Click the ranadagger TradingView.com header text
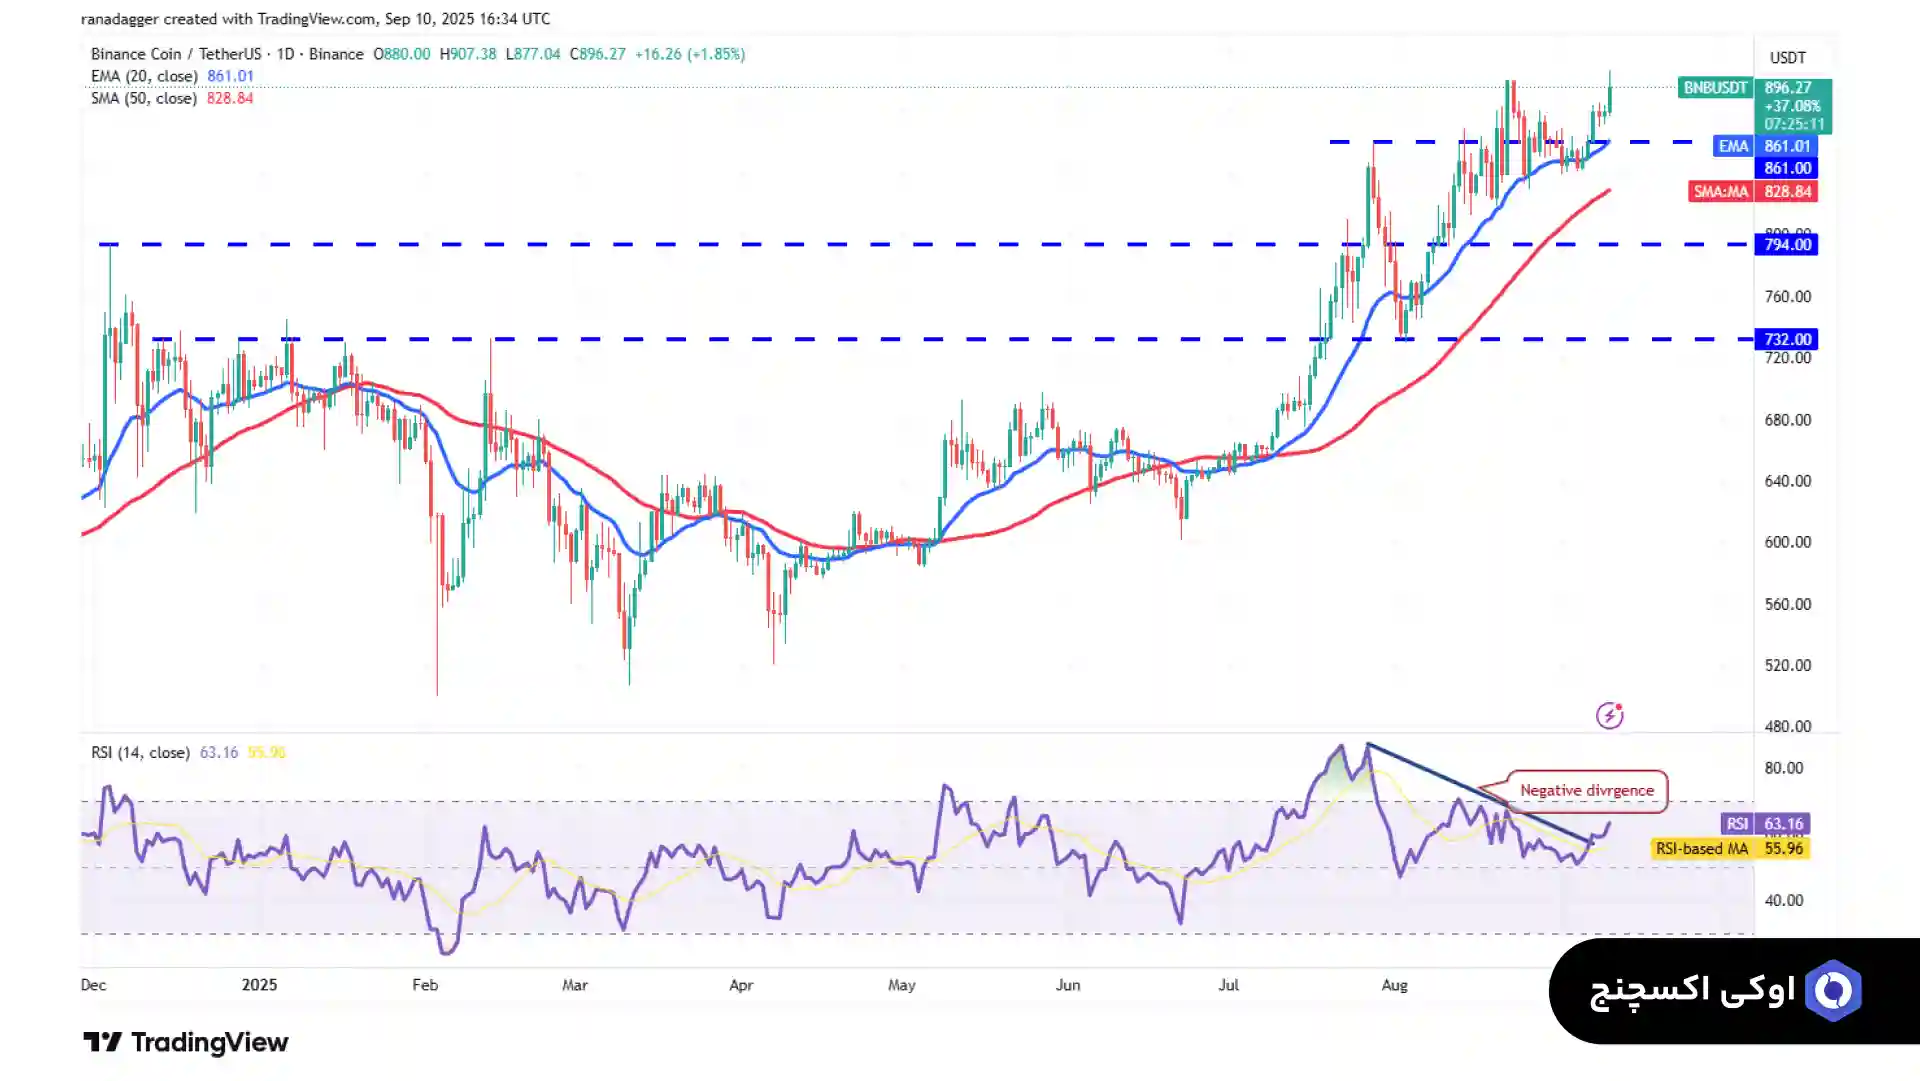This screenshot has width=1920, height=1081. point(315,19)
